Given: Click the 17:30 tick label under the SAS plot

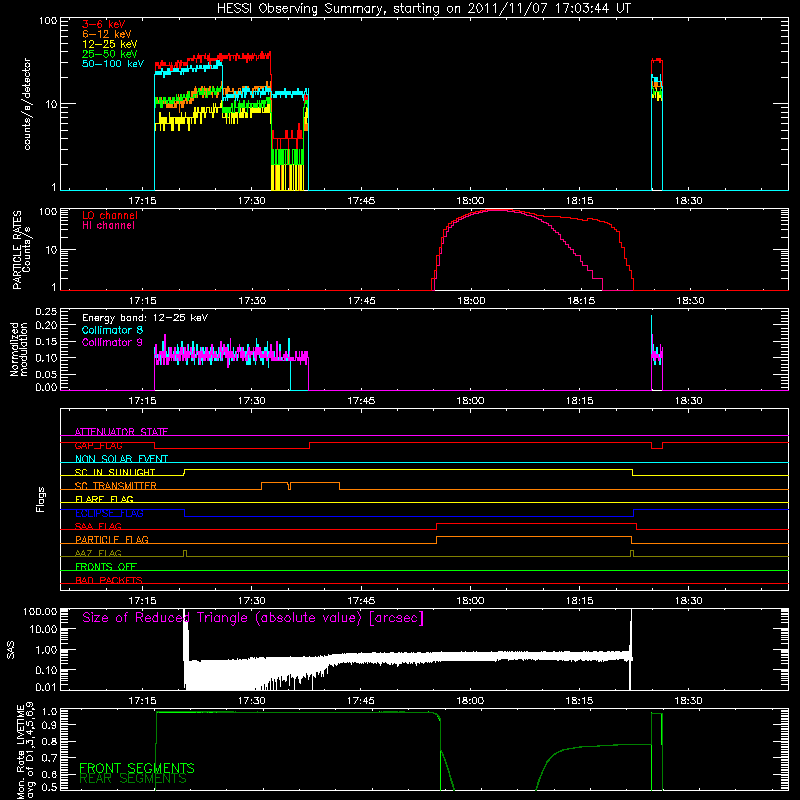Looking at the screenshot, I should [252, 701].
